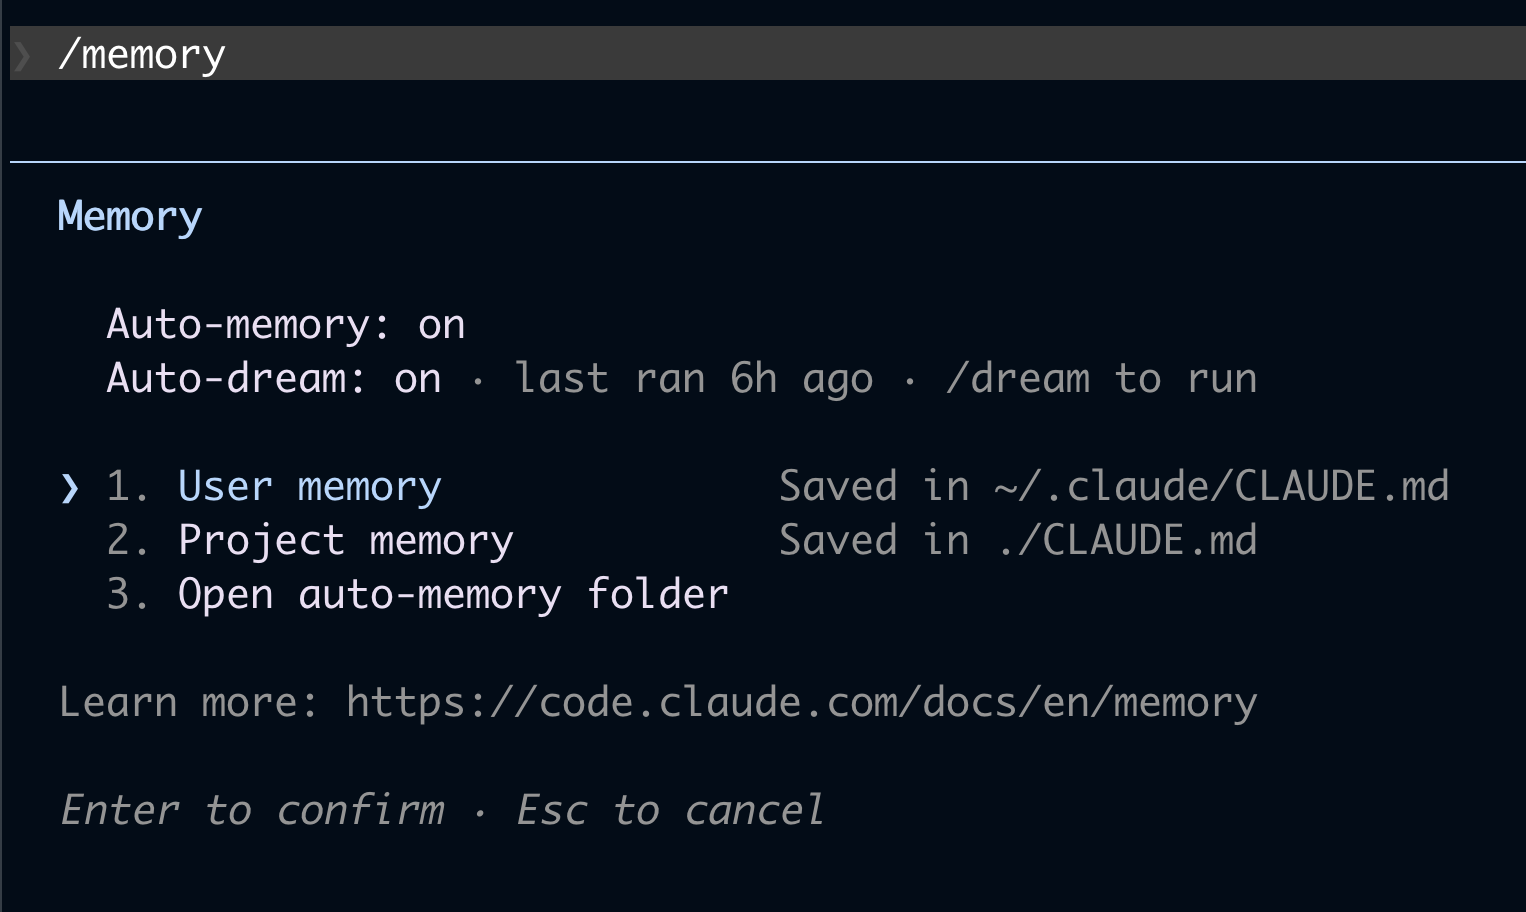The image size is (1526, 912).
Task: Click the number 1 list marker
Action: 127,487
